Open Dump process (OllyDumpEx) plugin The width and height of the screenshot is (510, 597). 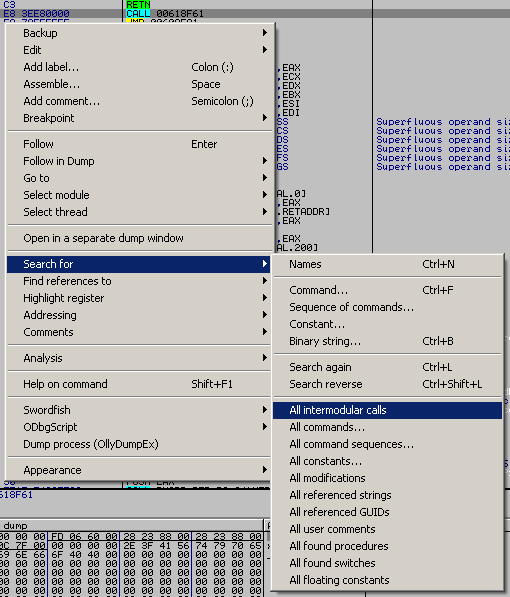point(139,444)
